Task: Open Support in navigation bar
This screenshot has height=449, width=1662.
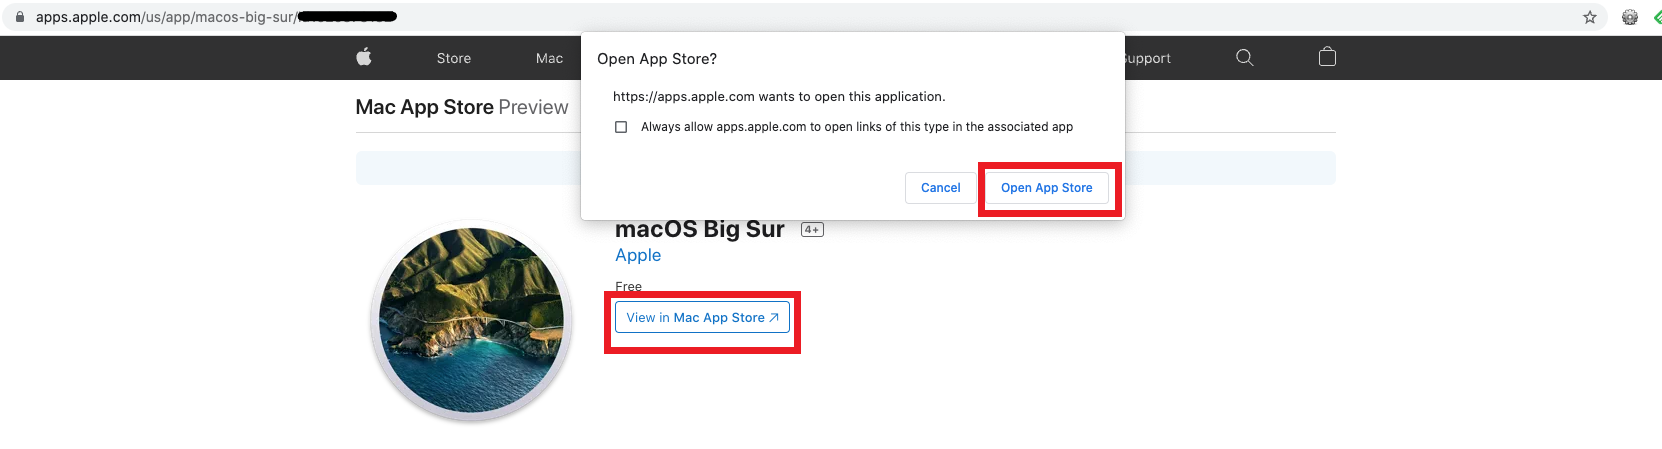Action: pyautogui.click(x=1147, y=58)
